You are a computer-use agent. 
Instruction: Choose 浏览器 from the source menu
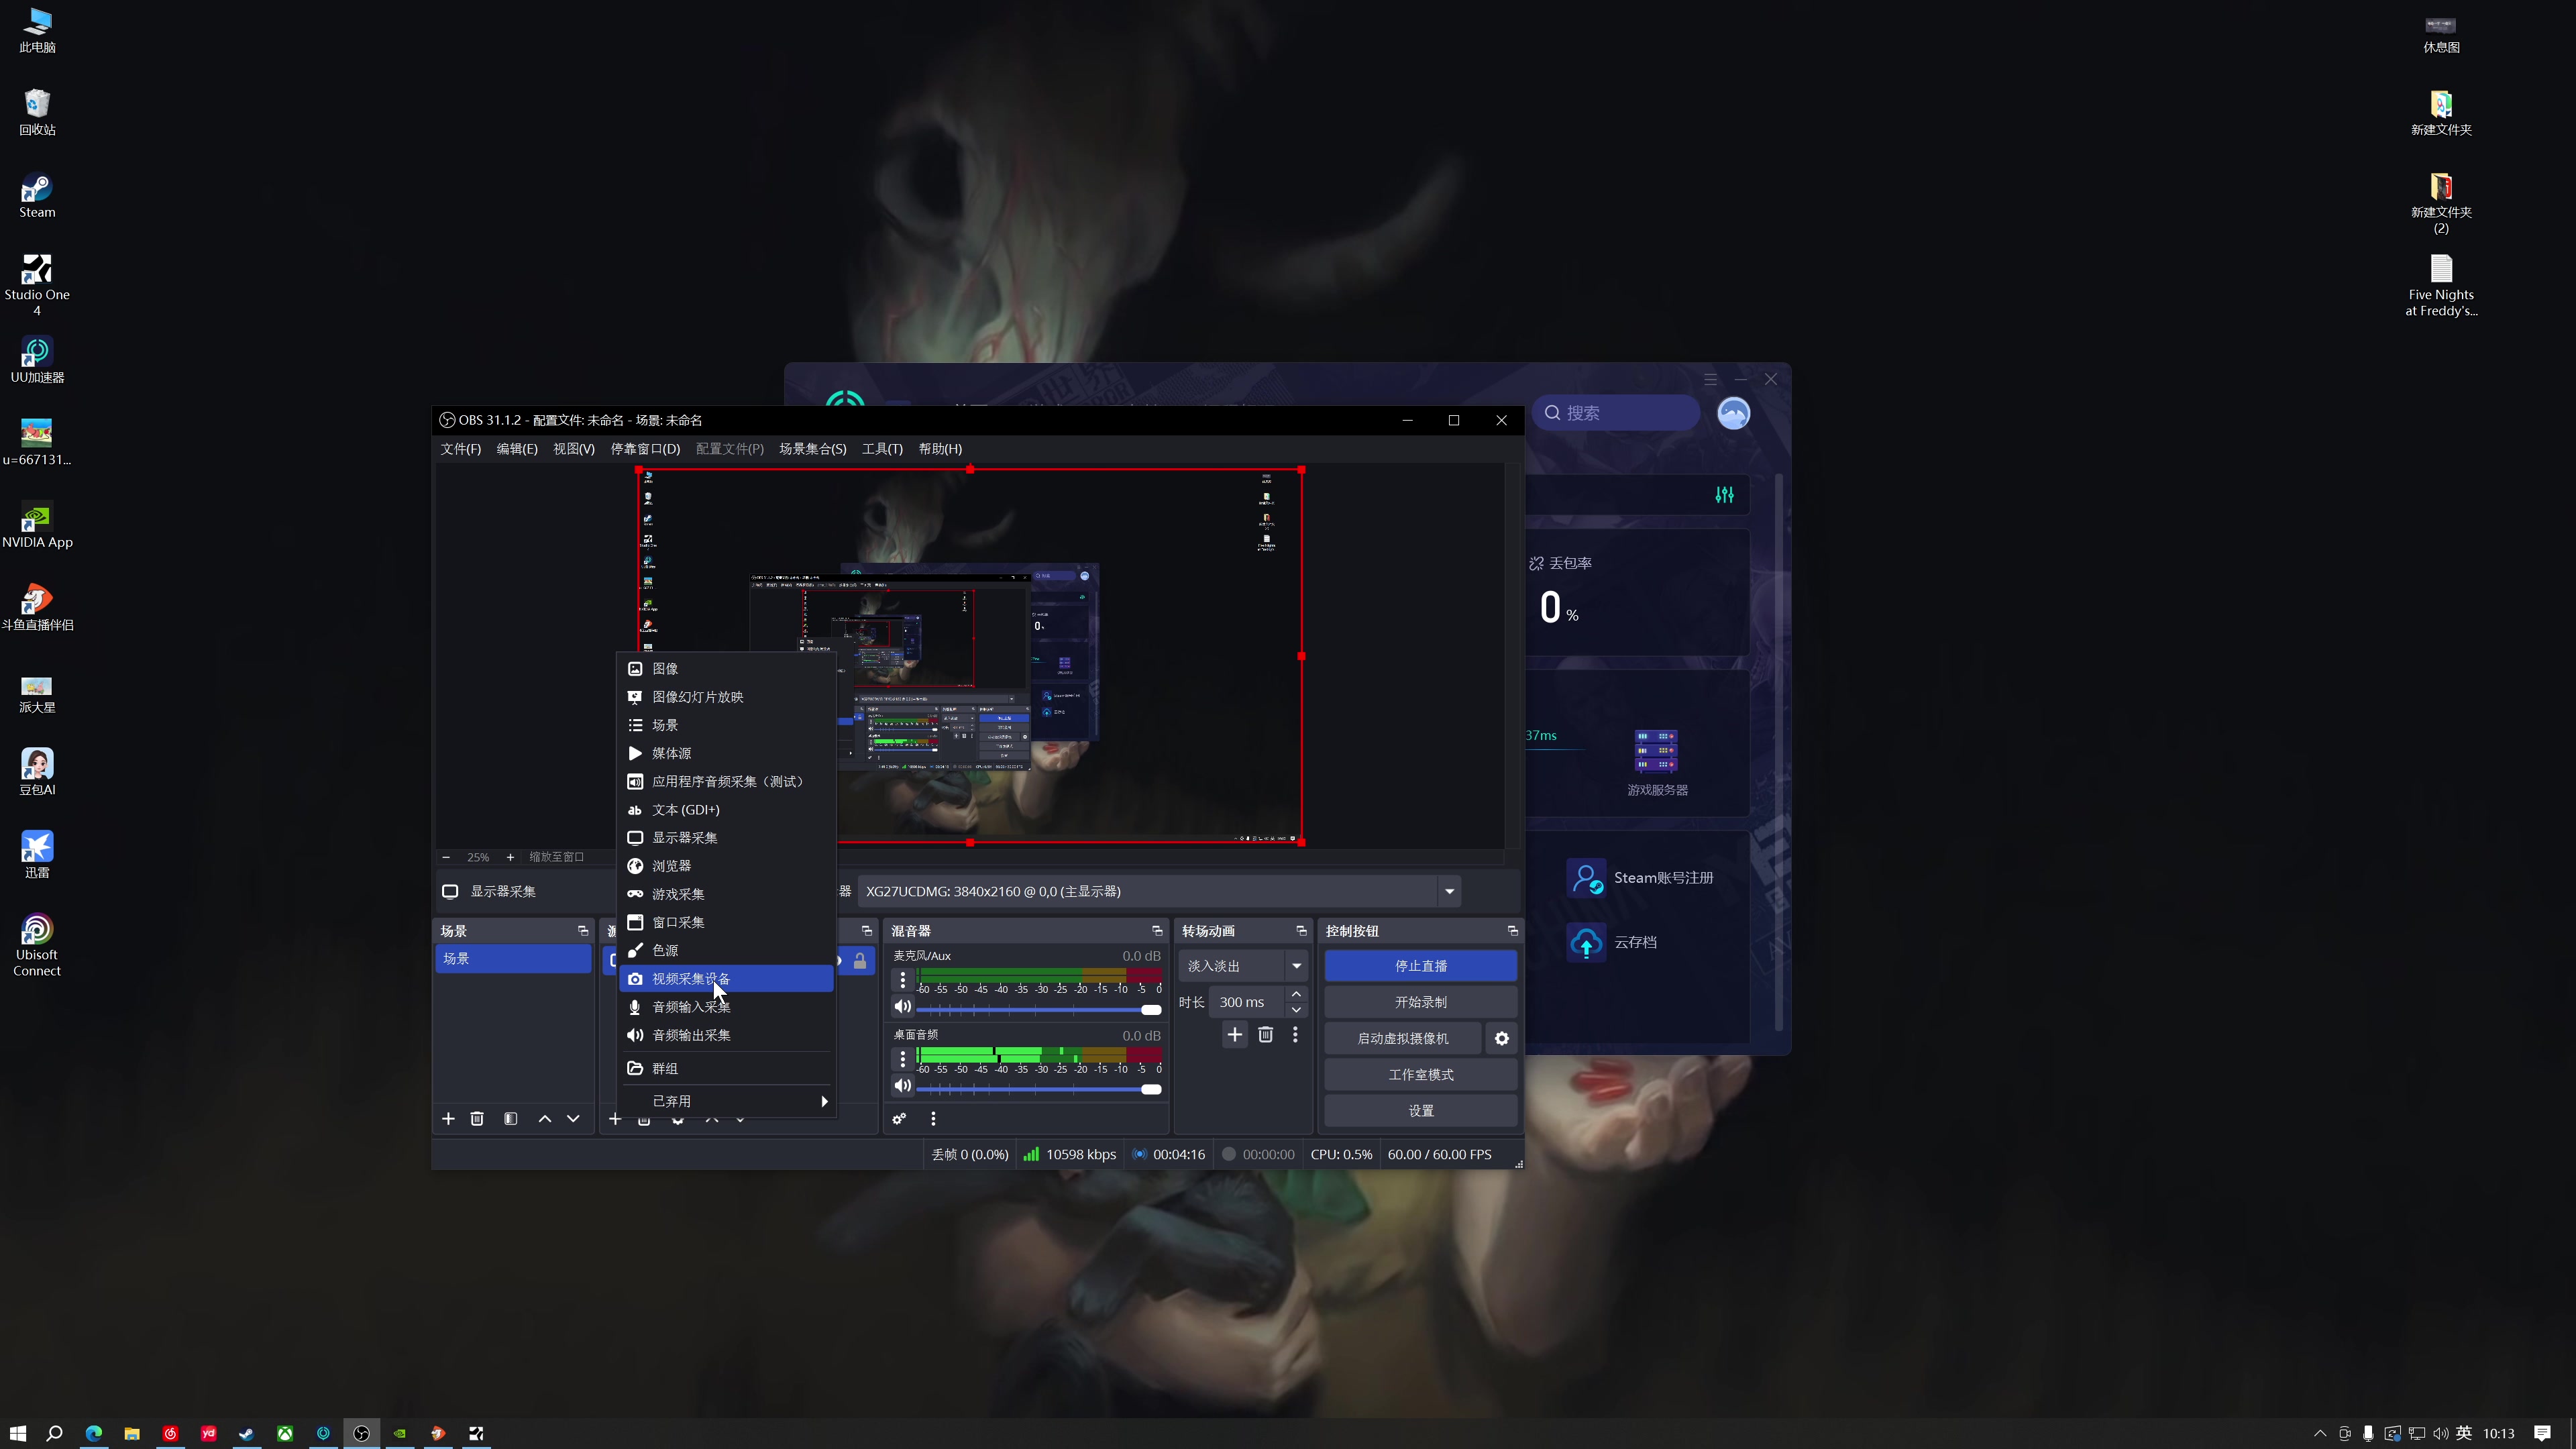(726, 866)
